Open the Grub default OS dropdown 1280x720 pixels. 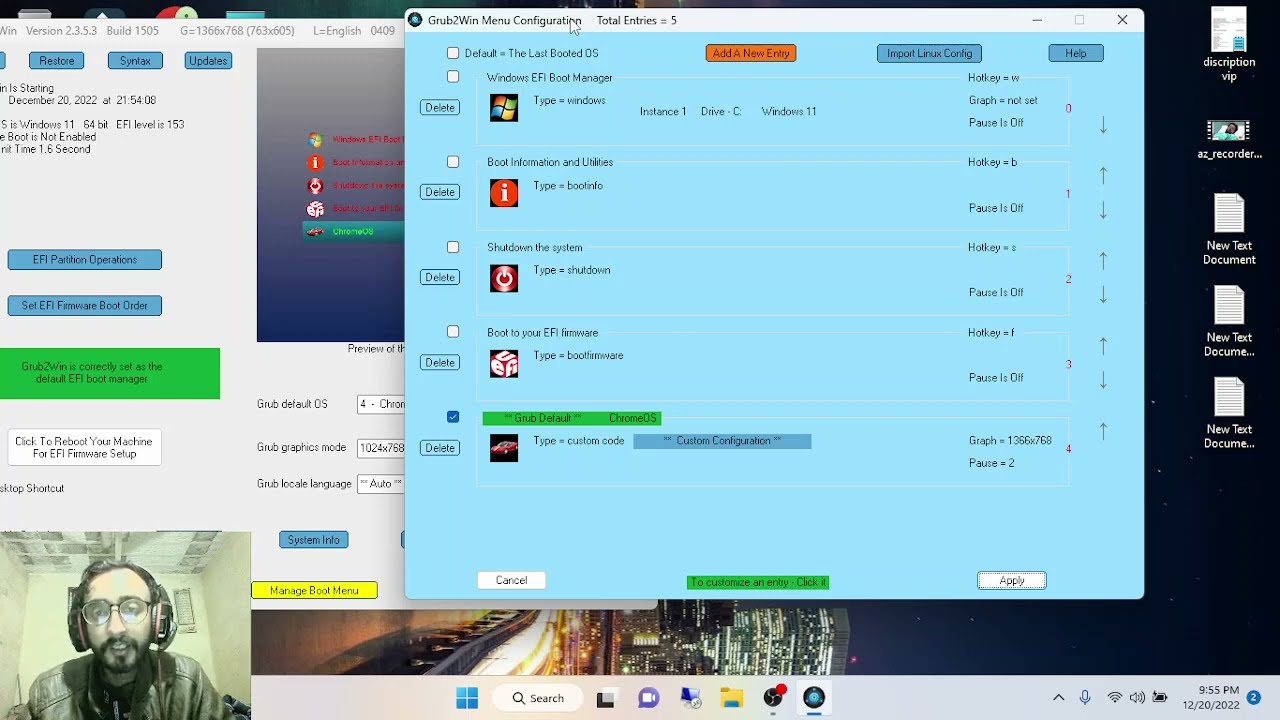pyautogui.click(x=381, y=404)
